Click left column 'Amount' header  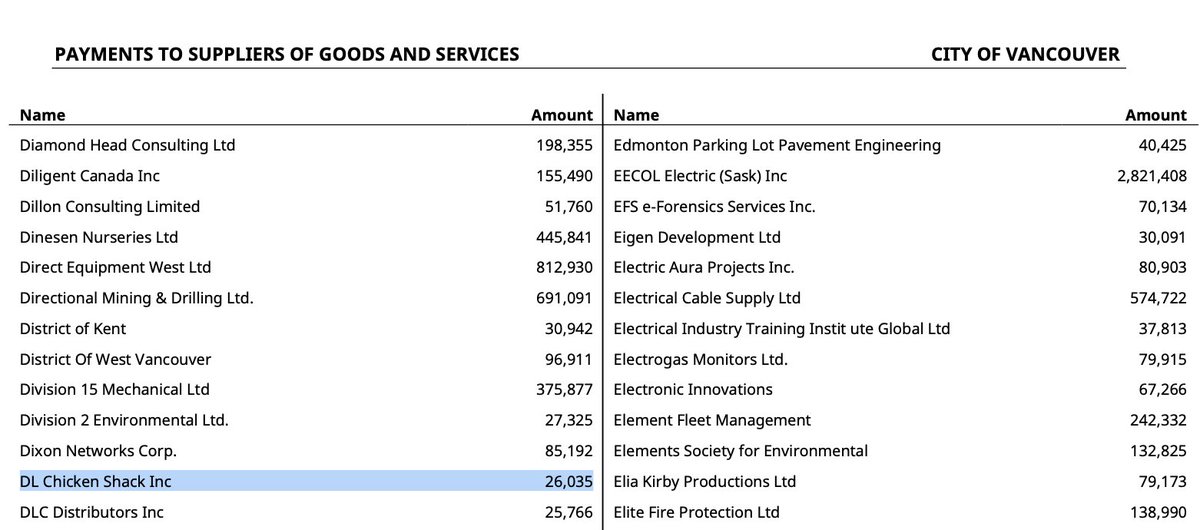click(562, 115)
